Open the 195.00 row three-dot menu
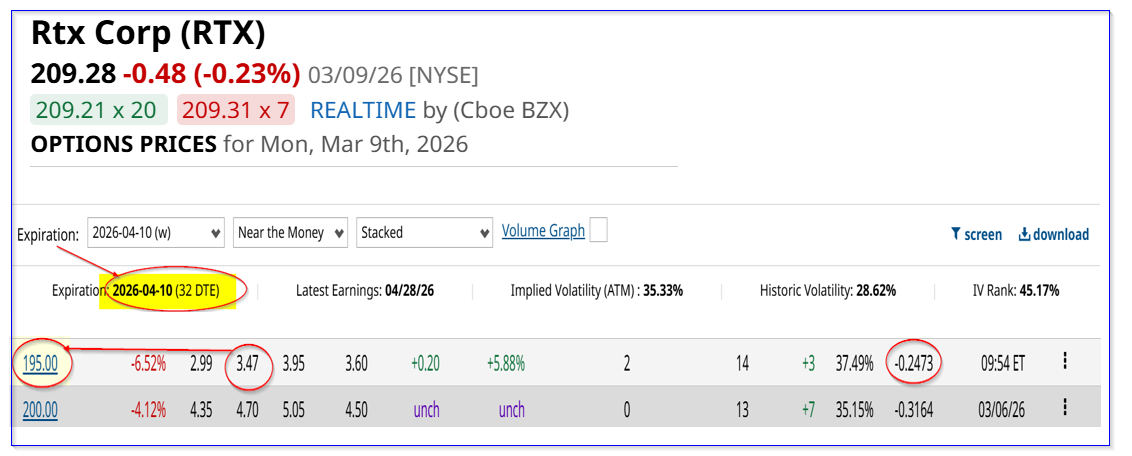 1066,363
